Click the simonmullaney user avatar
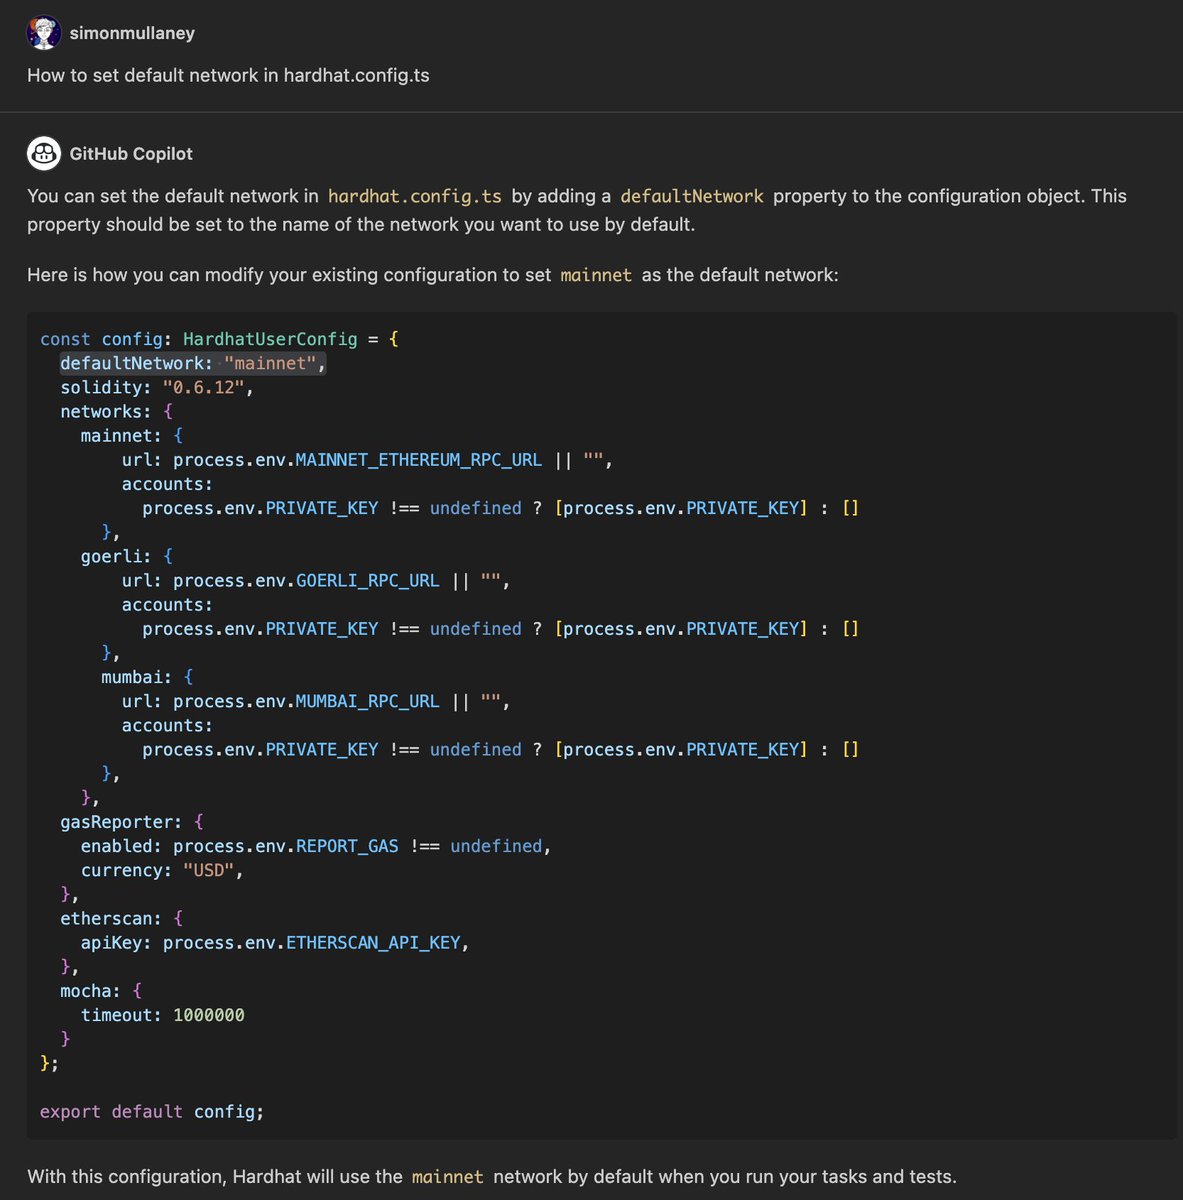 [x=44, y=33]
